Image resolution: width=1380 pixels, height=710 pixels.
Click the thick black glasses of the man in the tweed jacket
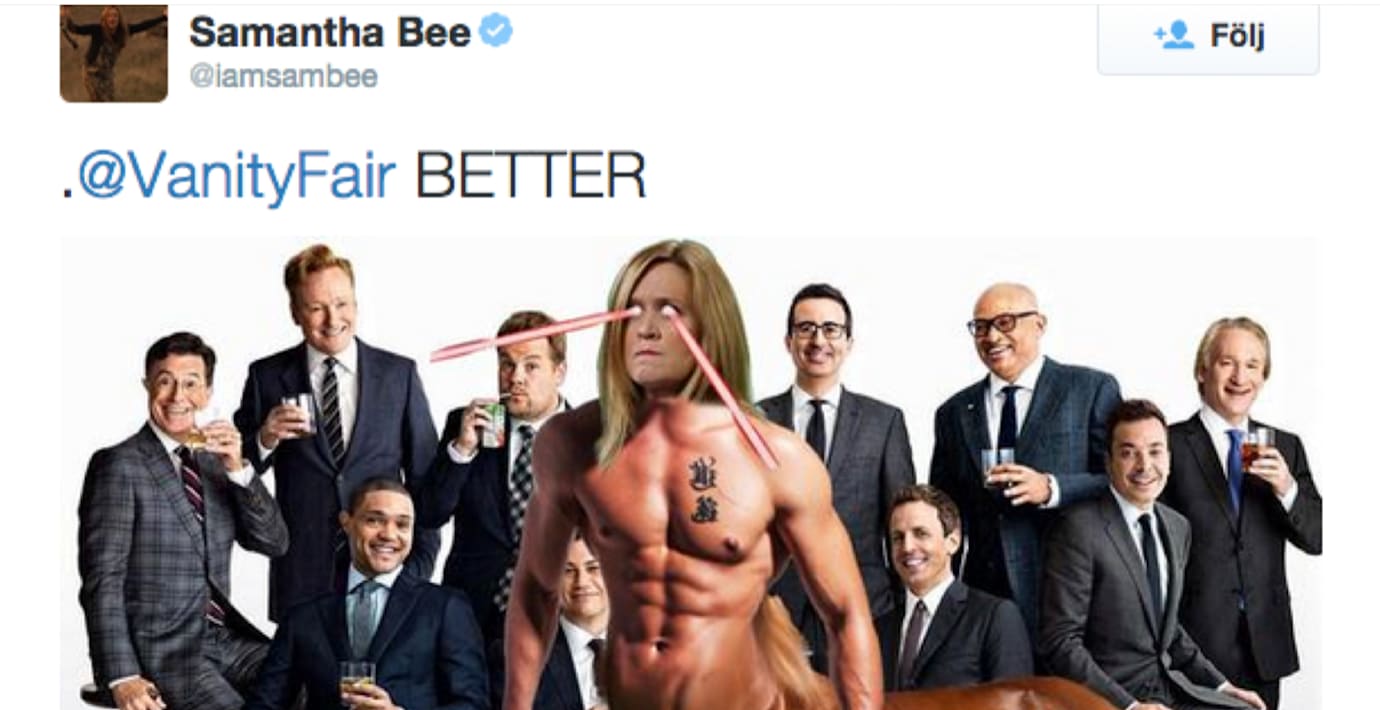1002,324
